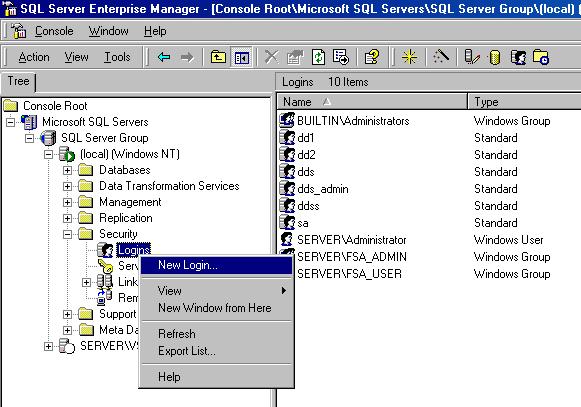Click the Forward arrow toolbar icon
581x407 pixels.
pyautogui.click(x=187, y=57)
